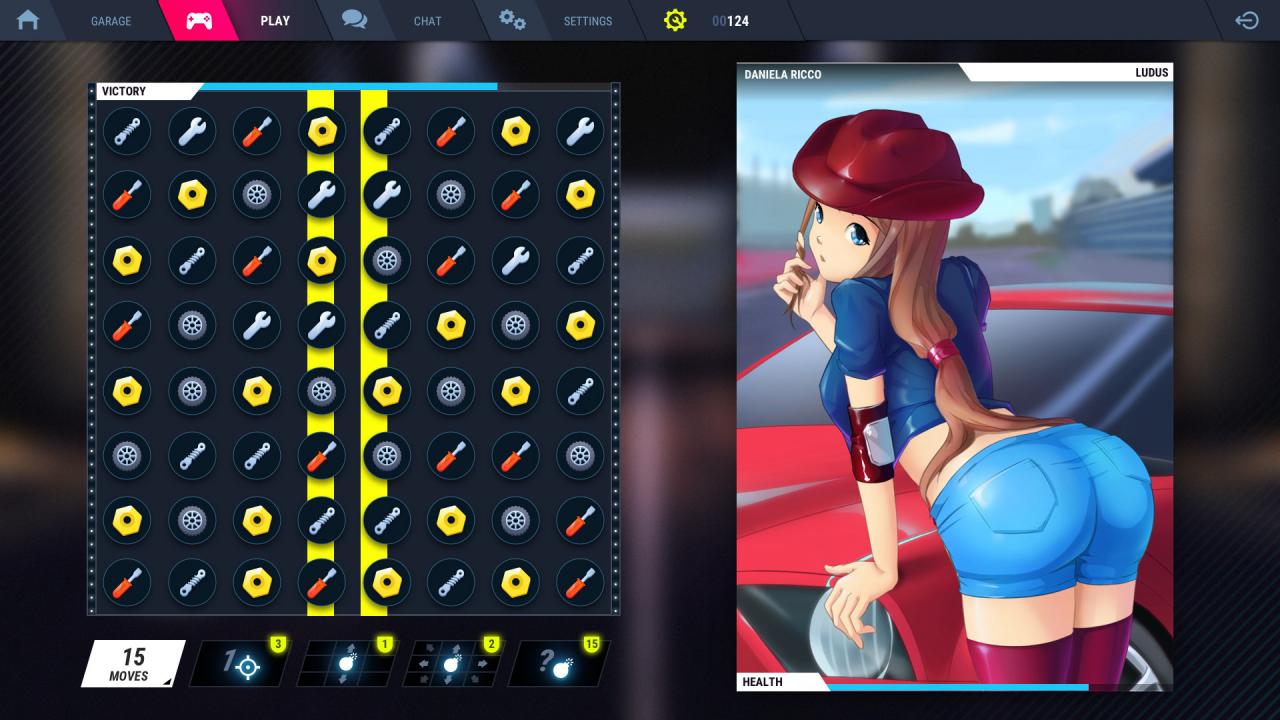The image size is (1280, 720).
Task: Switch to the Settings tab
Action: (588, 21)
